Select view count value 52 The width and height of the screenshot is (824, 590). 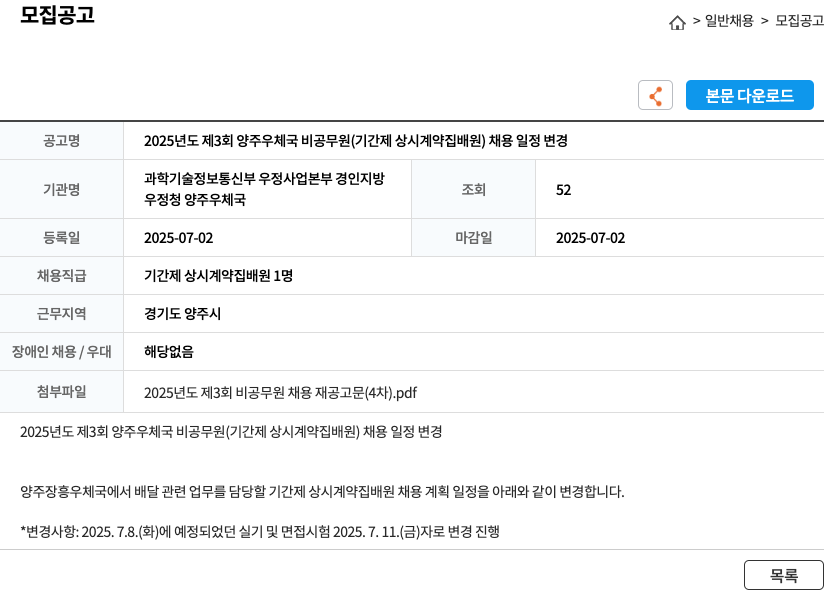[x=563, y=190]
